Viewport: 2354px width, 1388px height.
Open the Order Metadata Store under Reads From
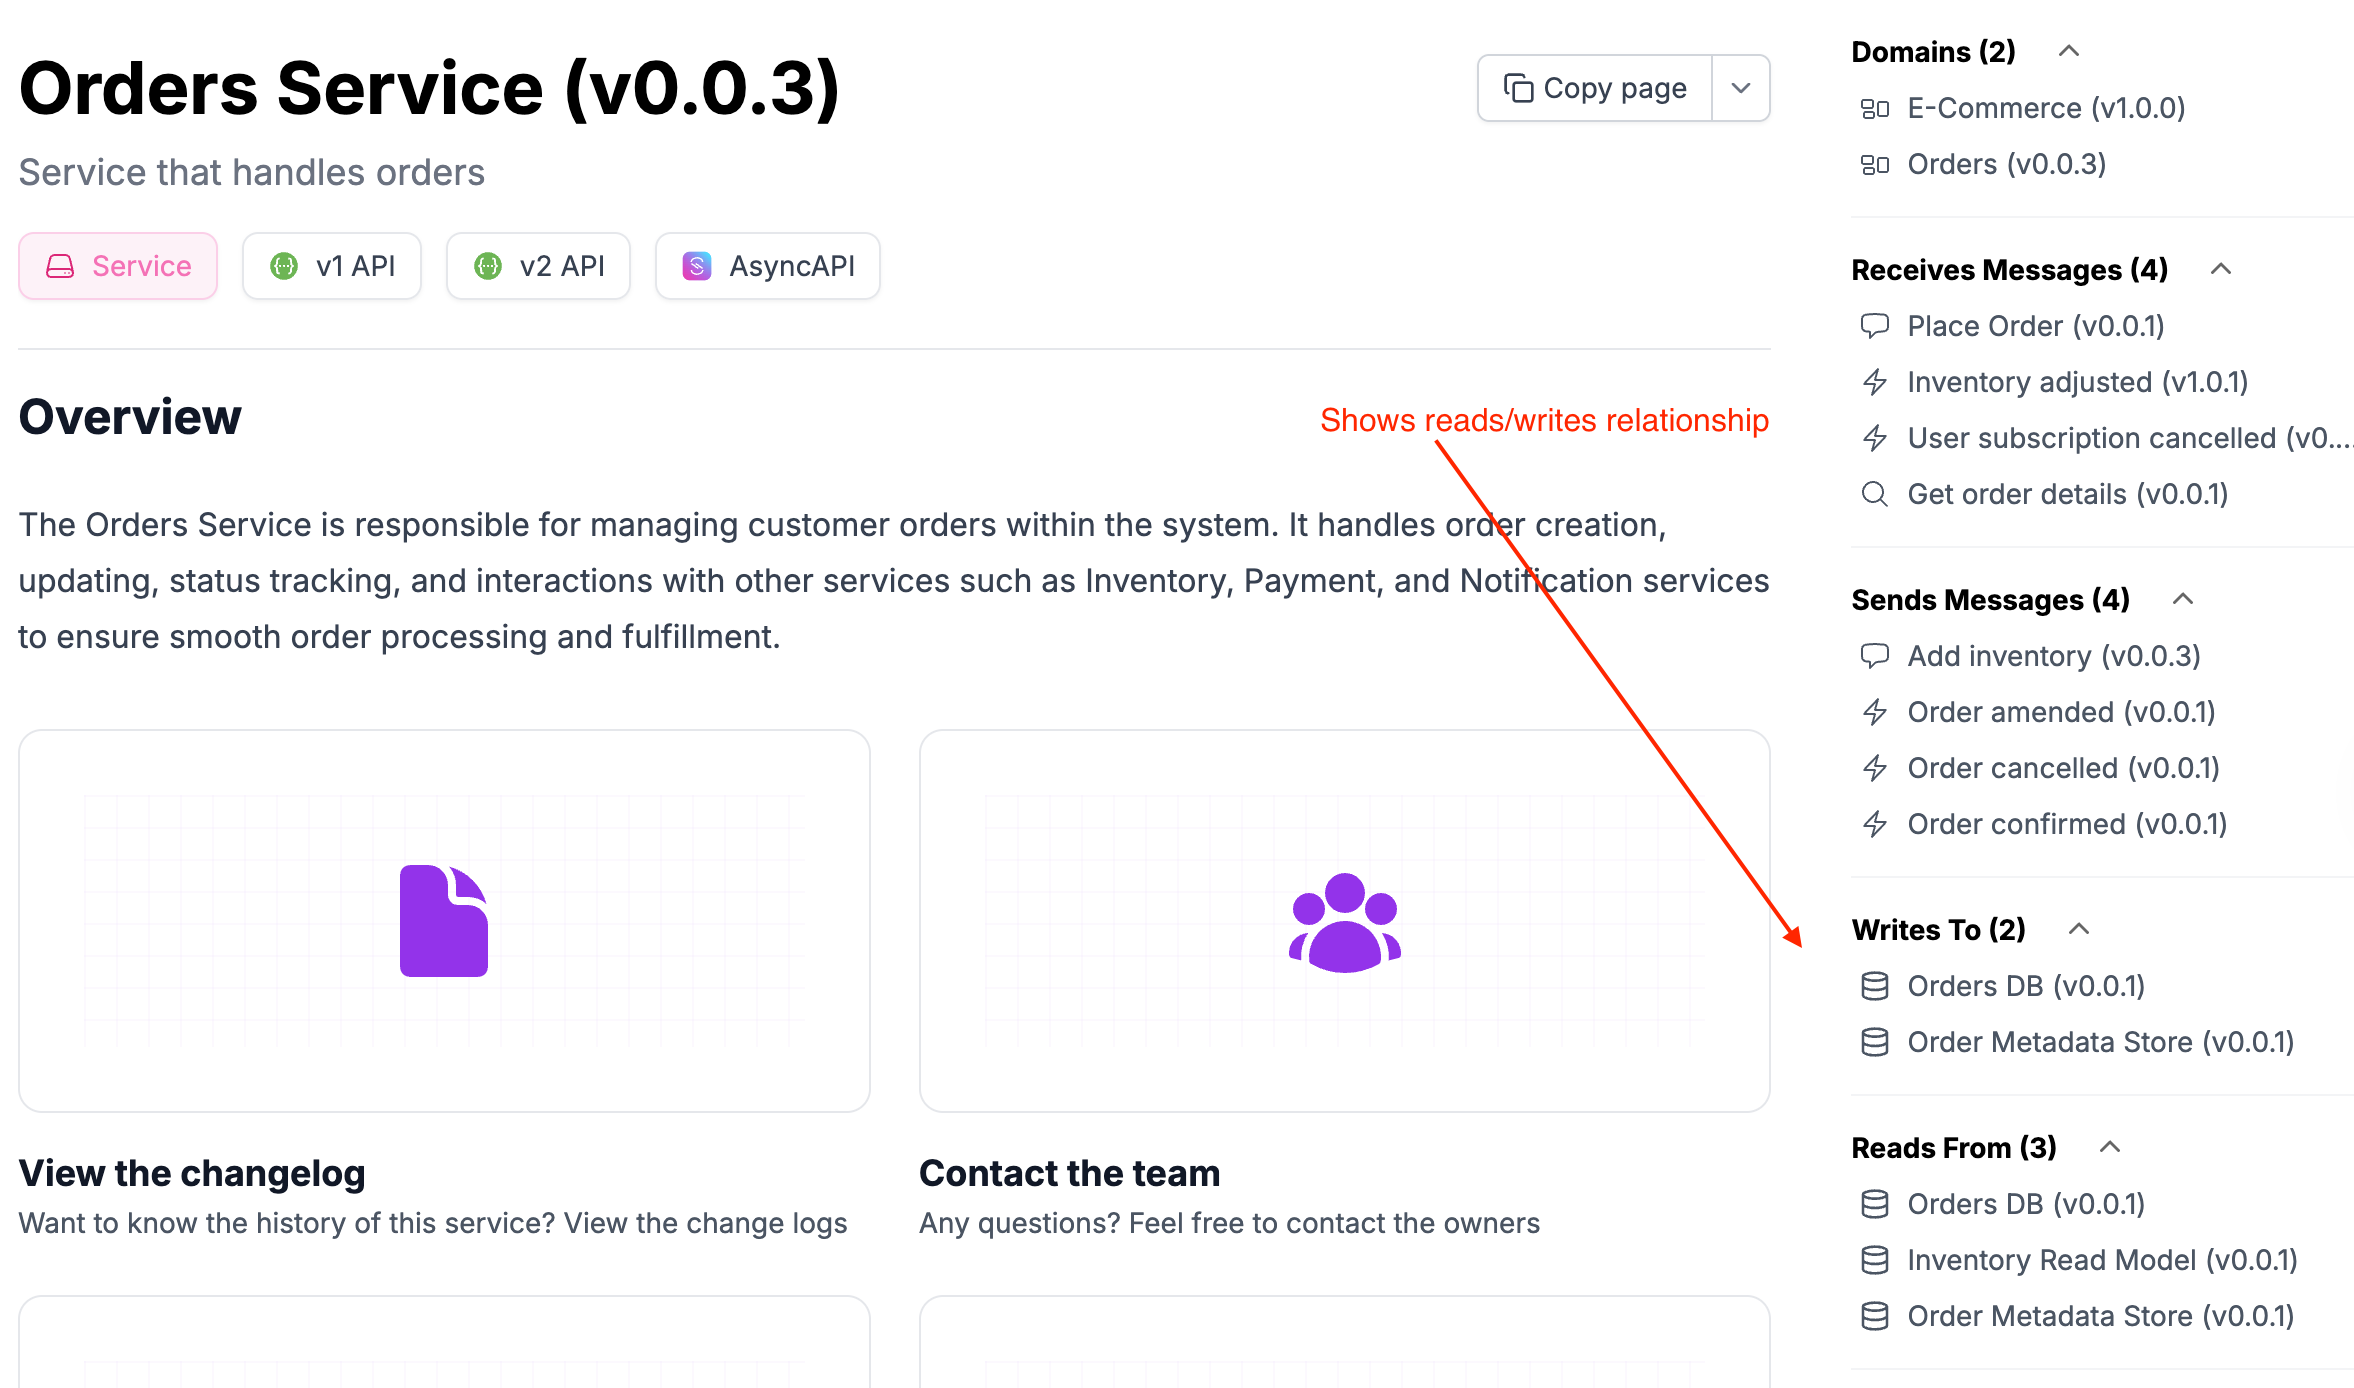click(x=2100, y=1316)
